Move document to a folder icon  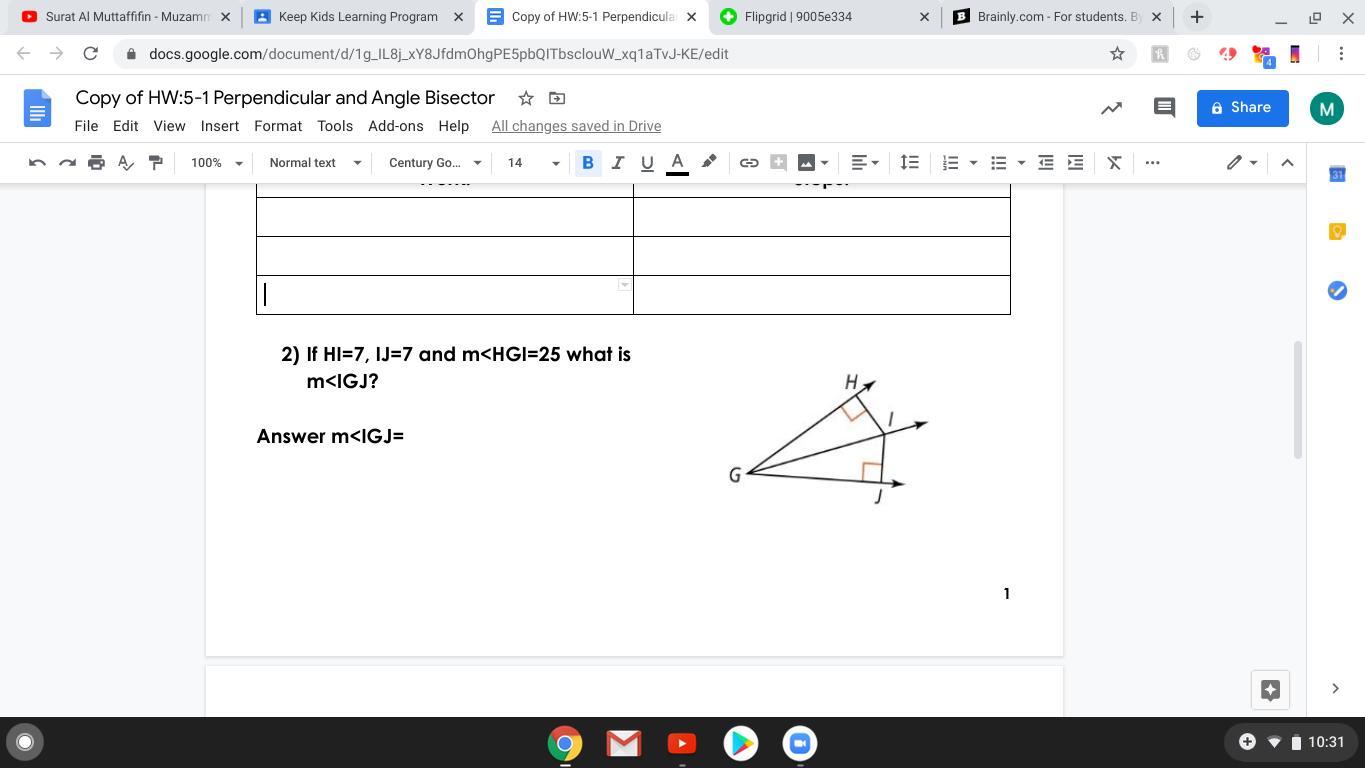click(557, 98)
